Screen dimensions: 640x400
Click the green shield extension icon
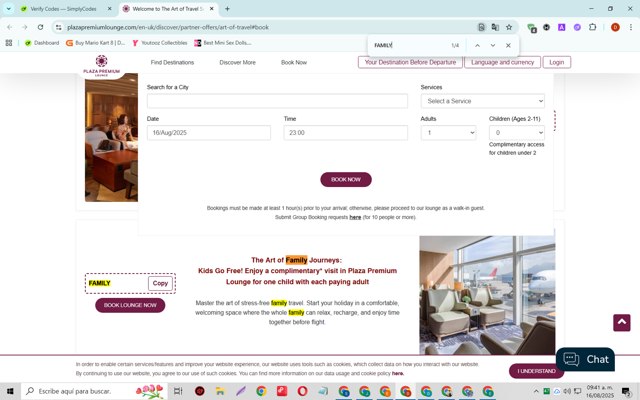click(x=531, y=28)
